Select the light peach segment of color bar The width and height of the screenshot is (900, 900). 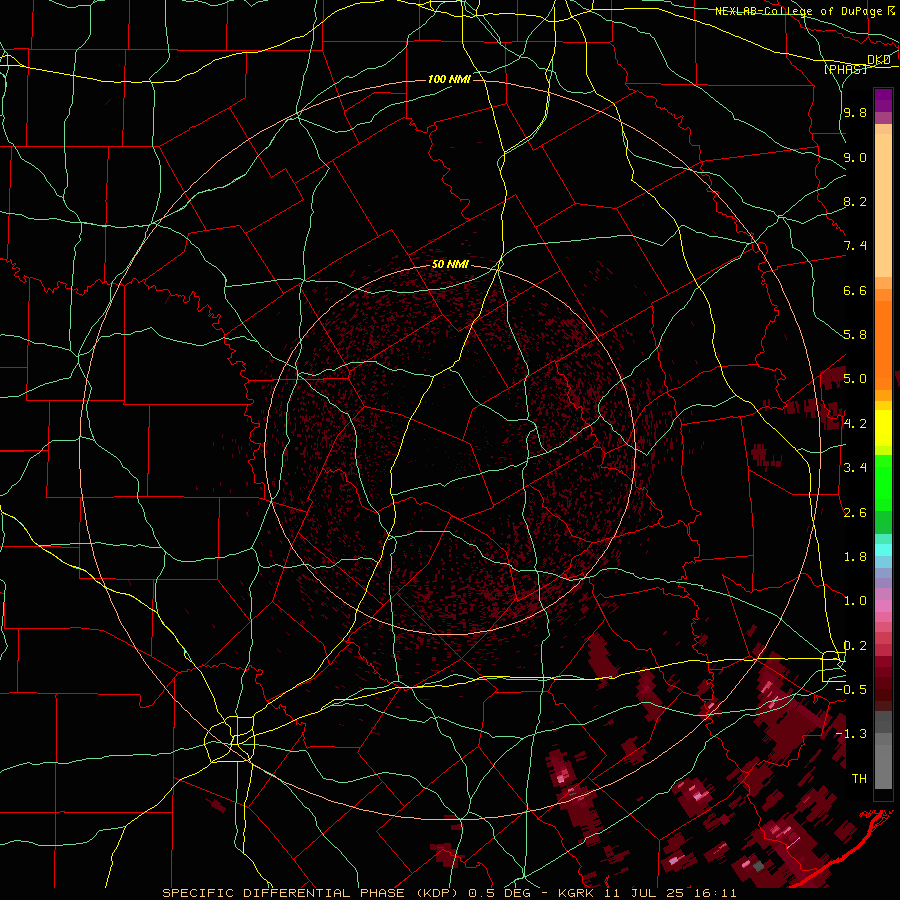pyautogui.click(x=883, y=205)
